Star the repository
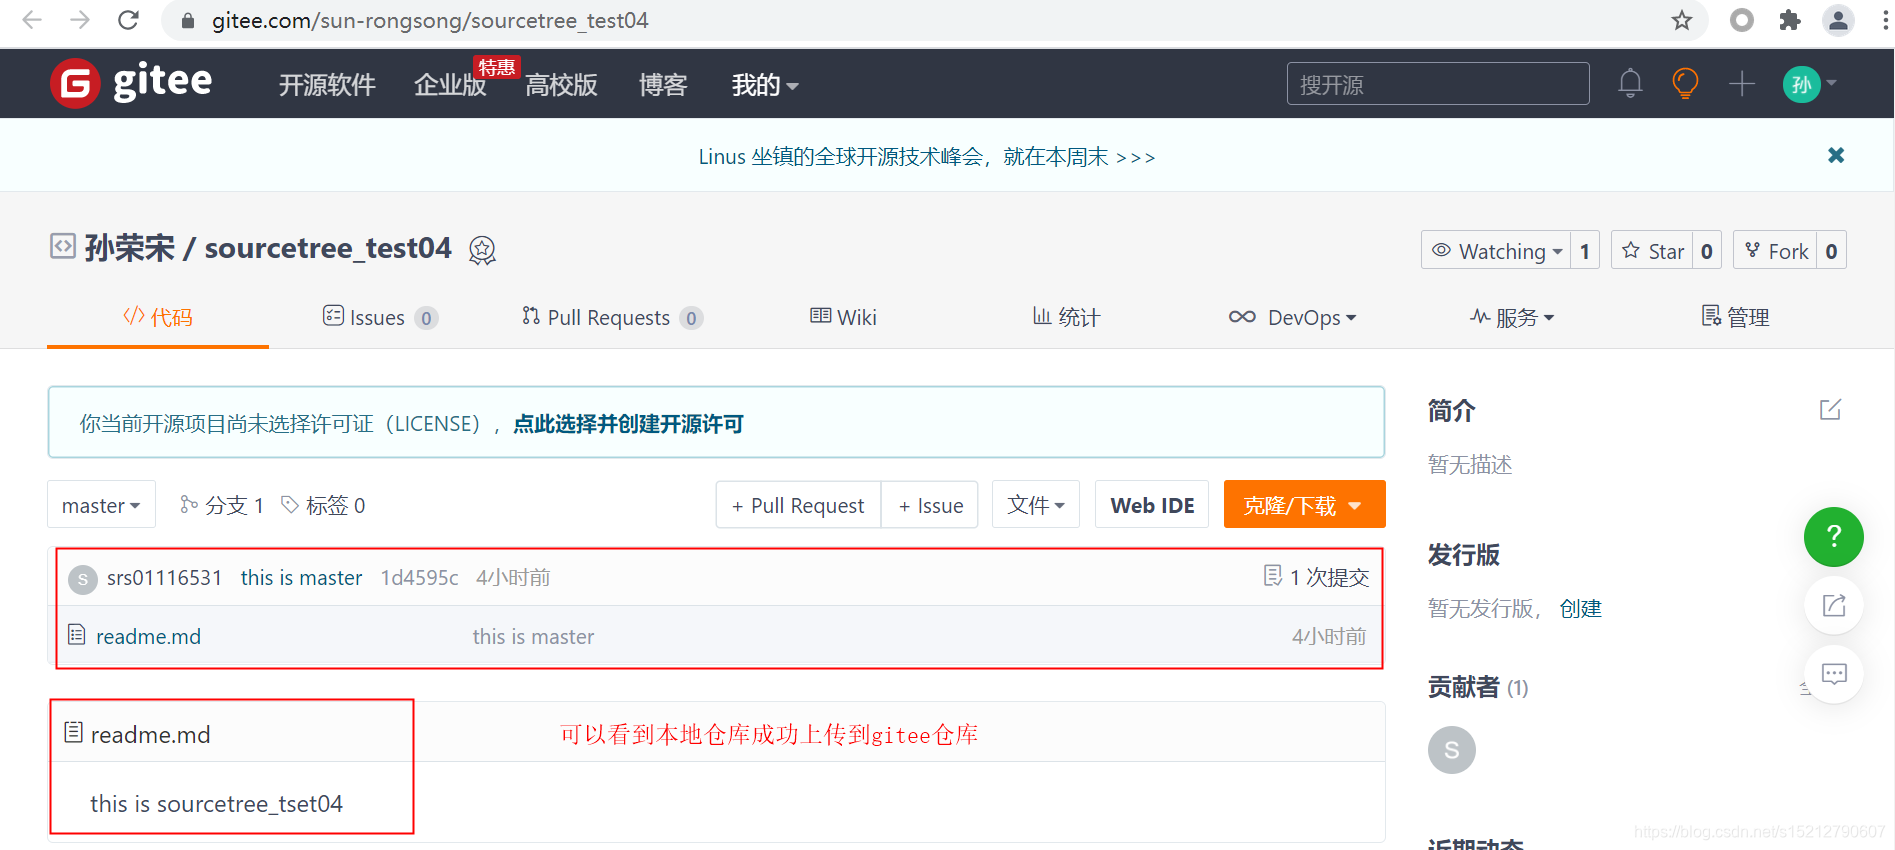 tap(1652, 250)
